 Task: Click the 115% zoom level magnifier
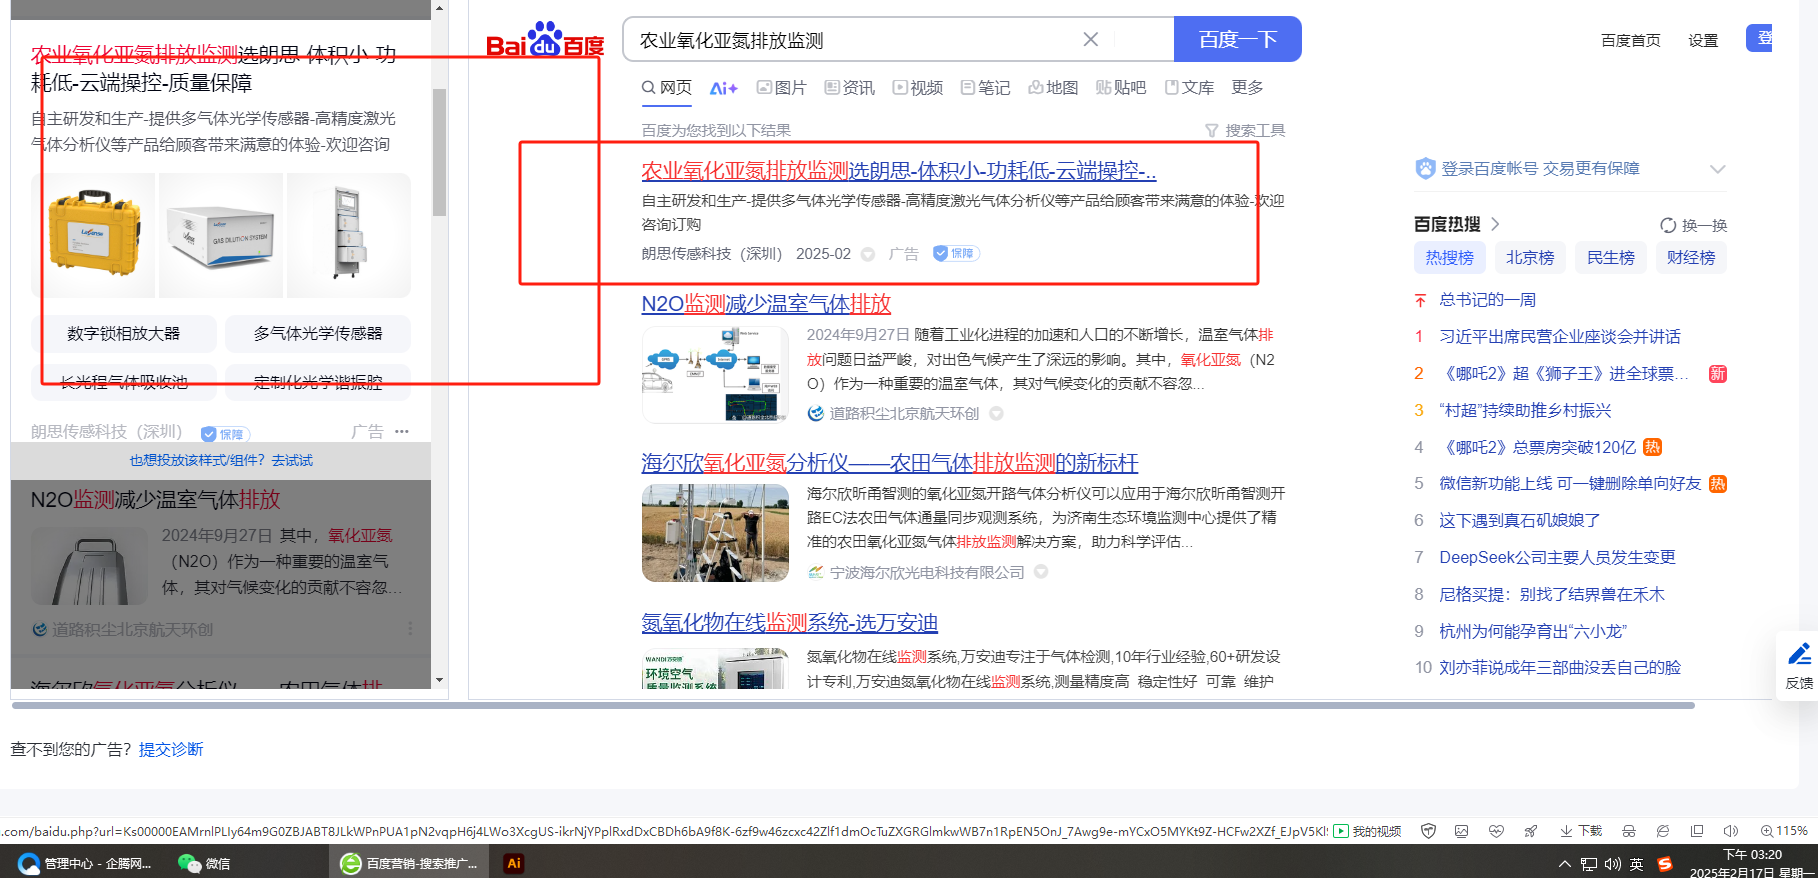pos(1784,831)
